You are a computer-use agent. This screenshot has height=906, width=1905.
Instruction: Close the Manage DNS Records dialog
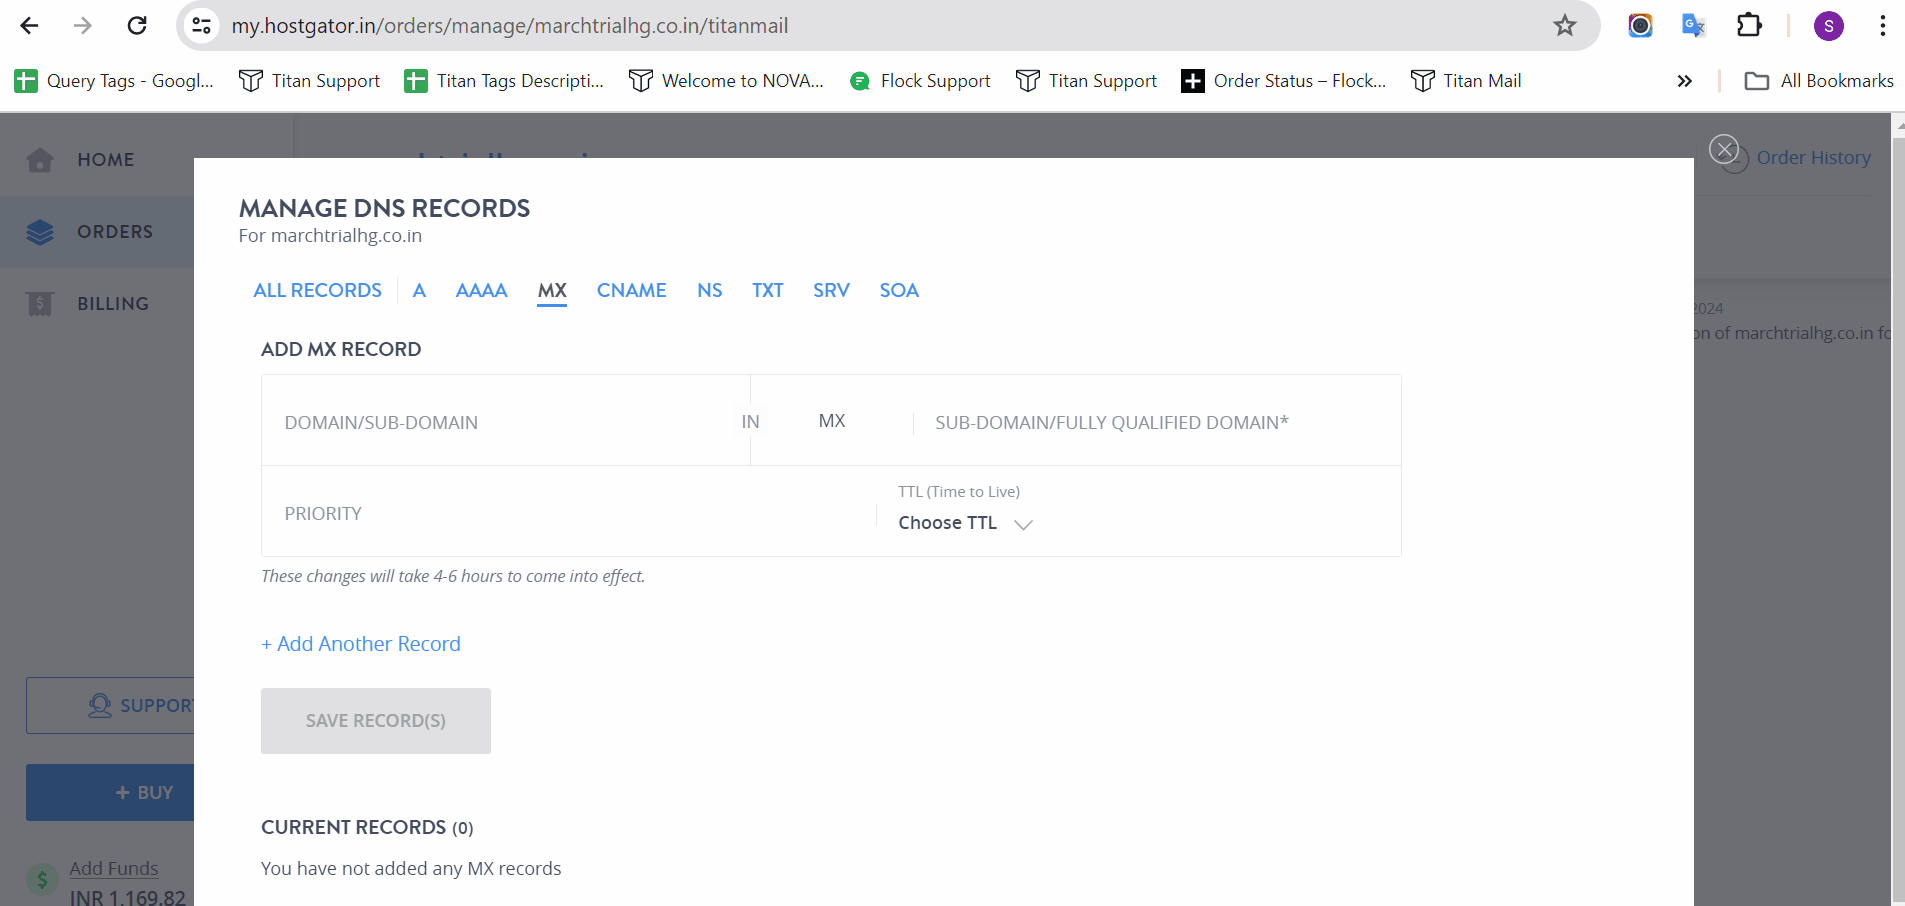1724,149
